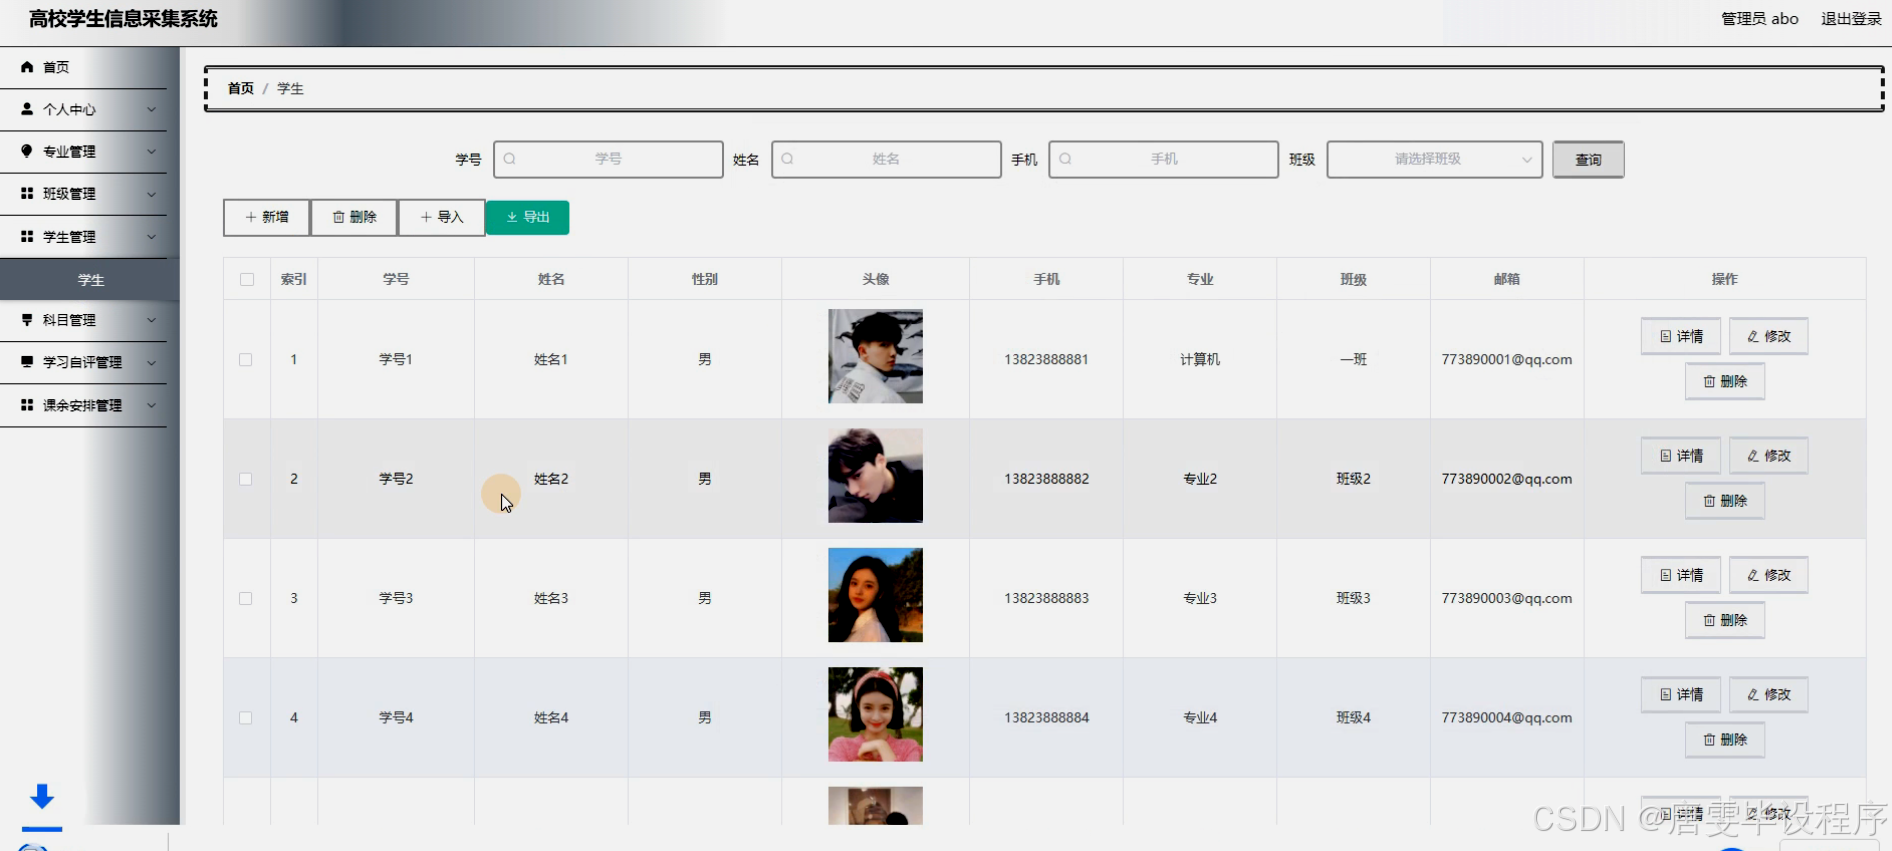Check the checkbox for row 学号4

pyautogui.click(x=245, y=718)
